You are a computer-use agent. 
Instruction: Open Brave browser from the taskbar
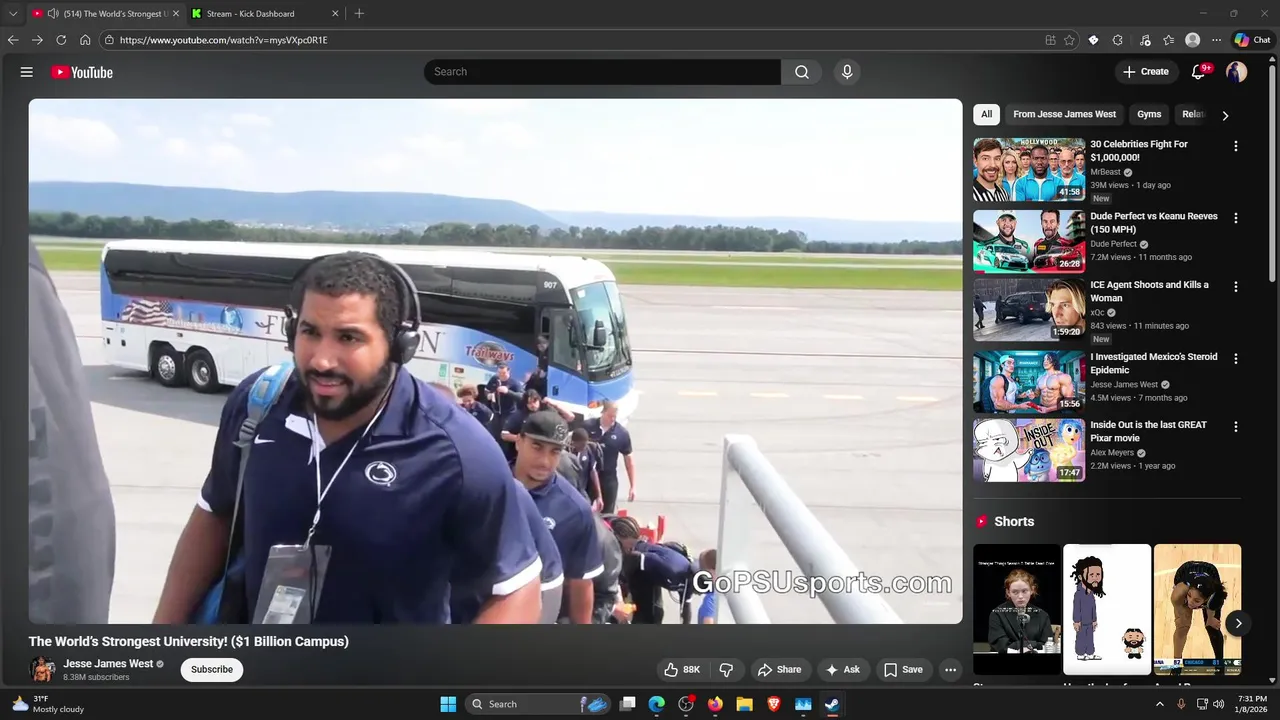[x=773, y=704]
